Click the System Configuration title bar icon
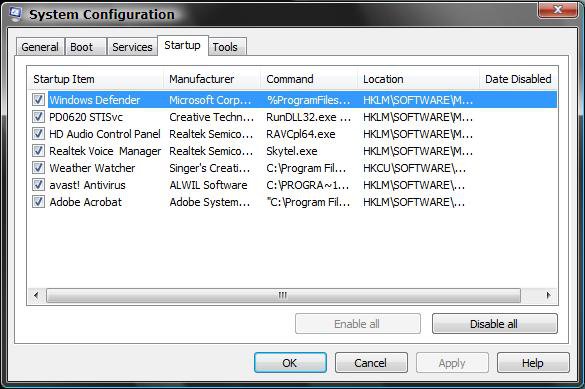Screen dimensions: 585x389 tap(16, 13)
